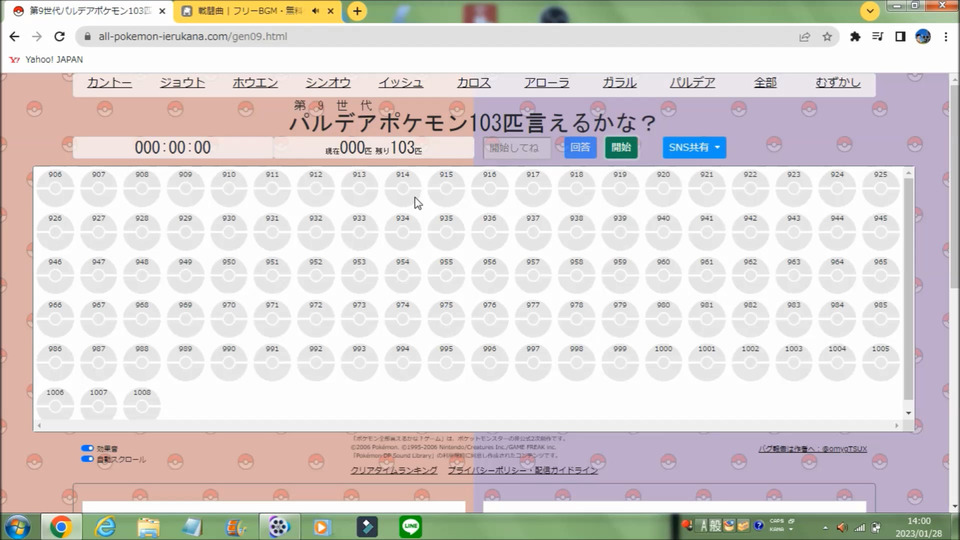
Task: Select the シンオウ region tab
Action: [x=328, y=83]
